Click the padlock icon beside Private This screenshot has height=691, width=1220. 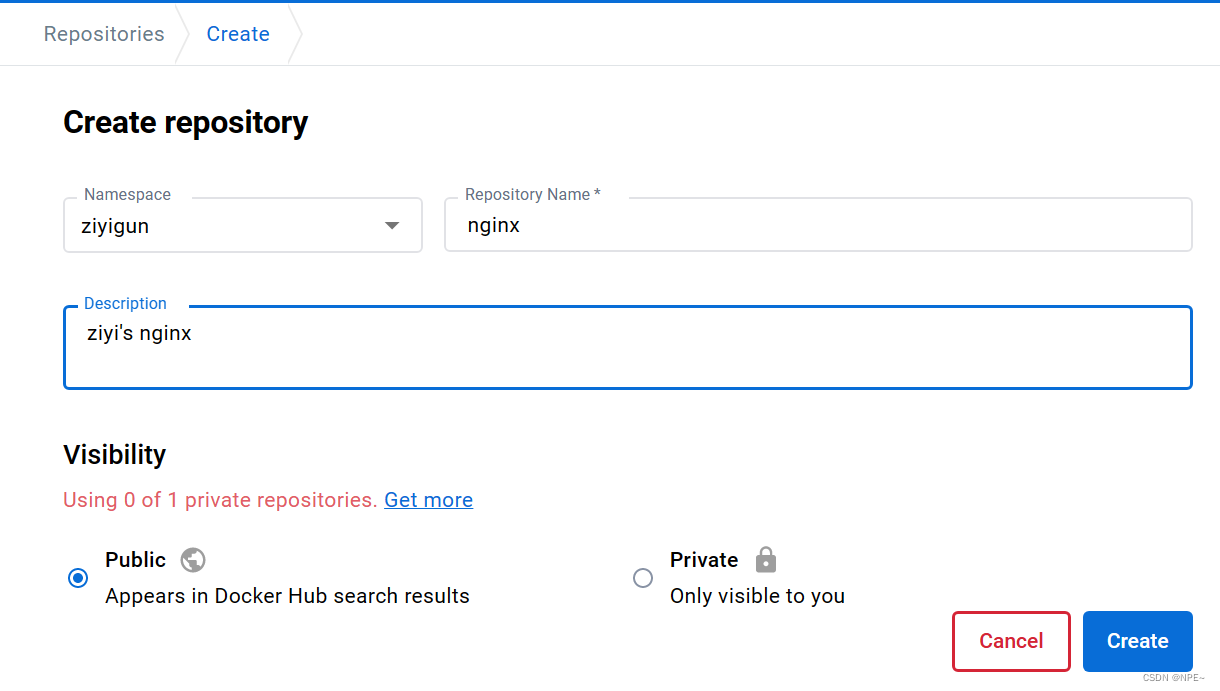[x=766, y=559]
